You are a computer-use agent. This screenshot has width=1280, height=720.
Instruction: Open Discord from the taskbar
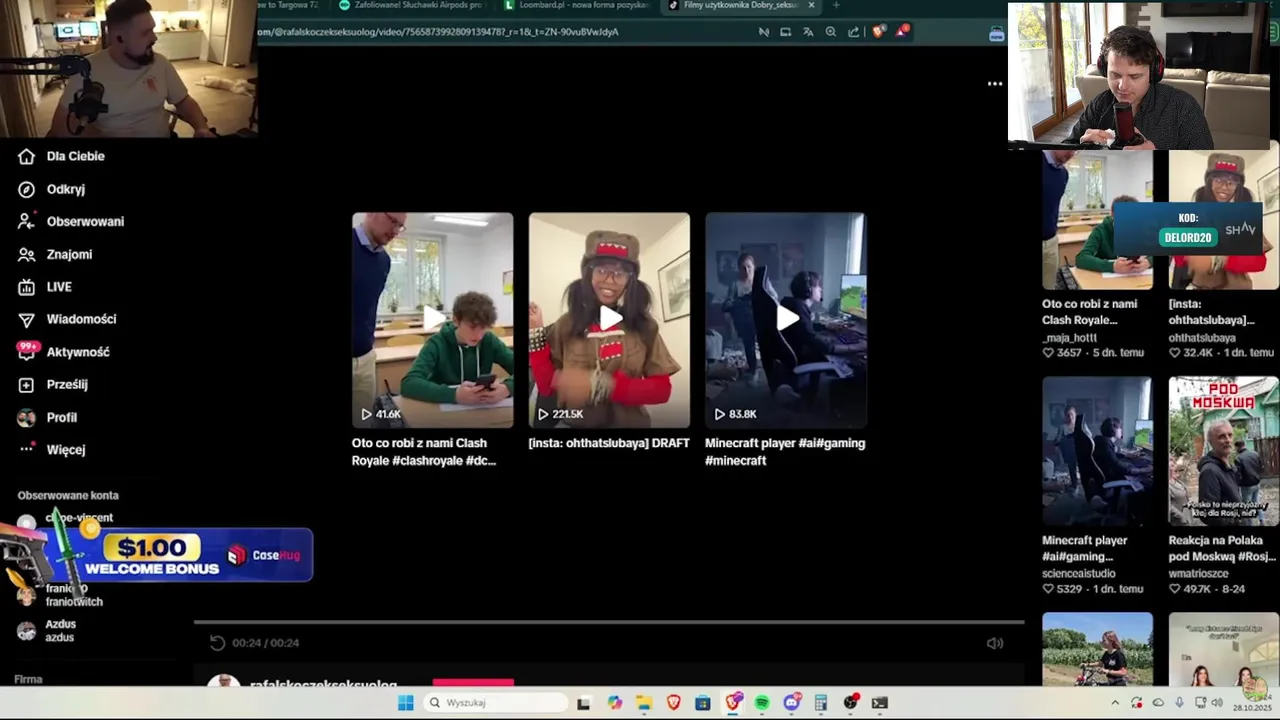click(792, 703)
